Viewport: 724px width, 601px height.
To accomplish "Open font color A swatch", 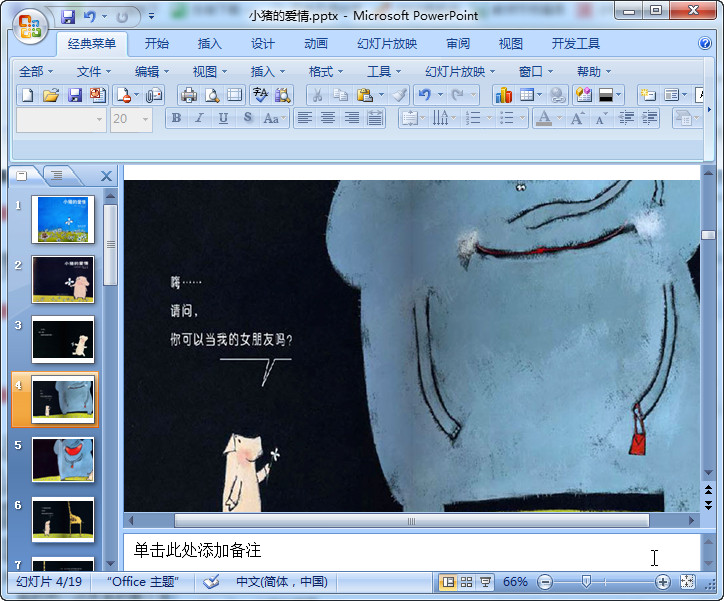I will pyautogui.click(x=544, y=118).
